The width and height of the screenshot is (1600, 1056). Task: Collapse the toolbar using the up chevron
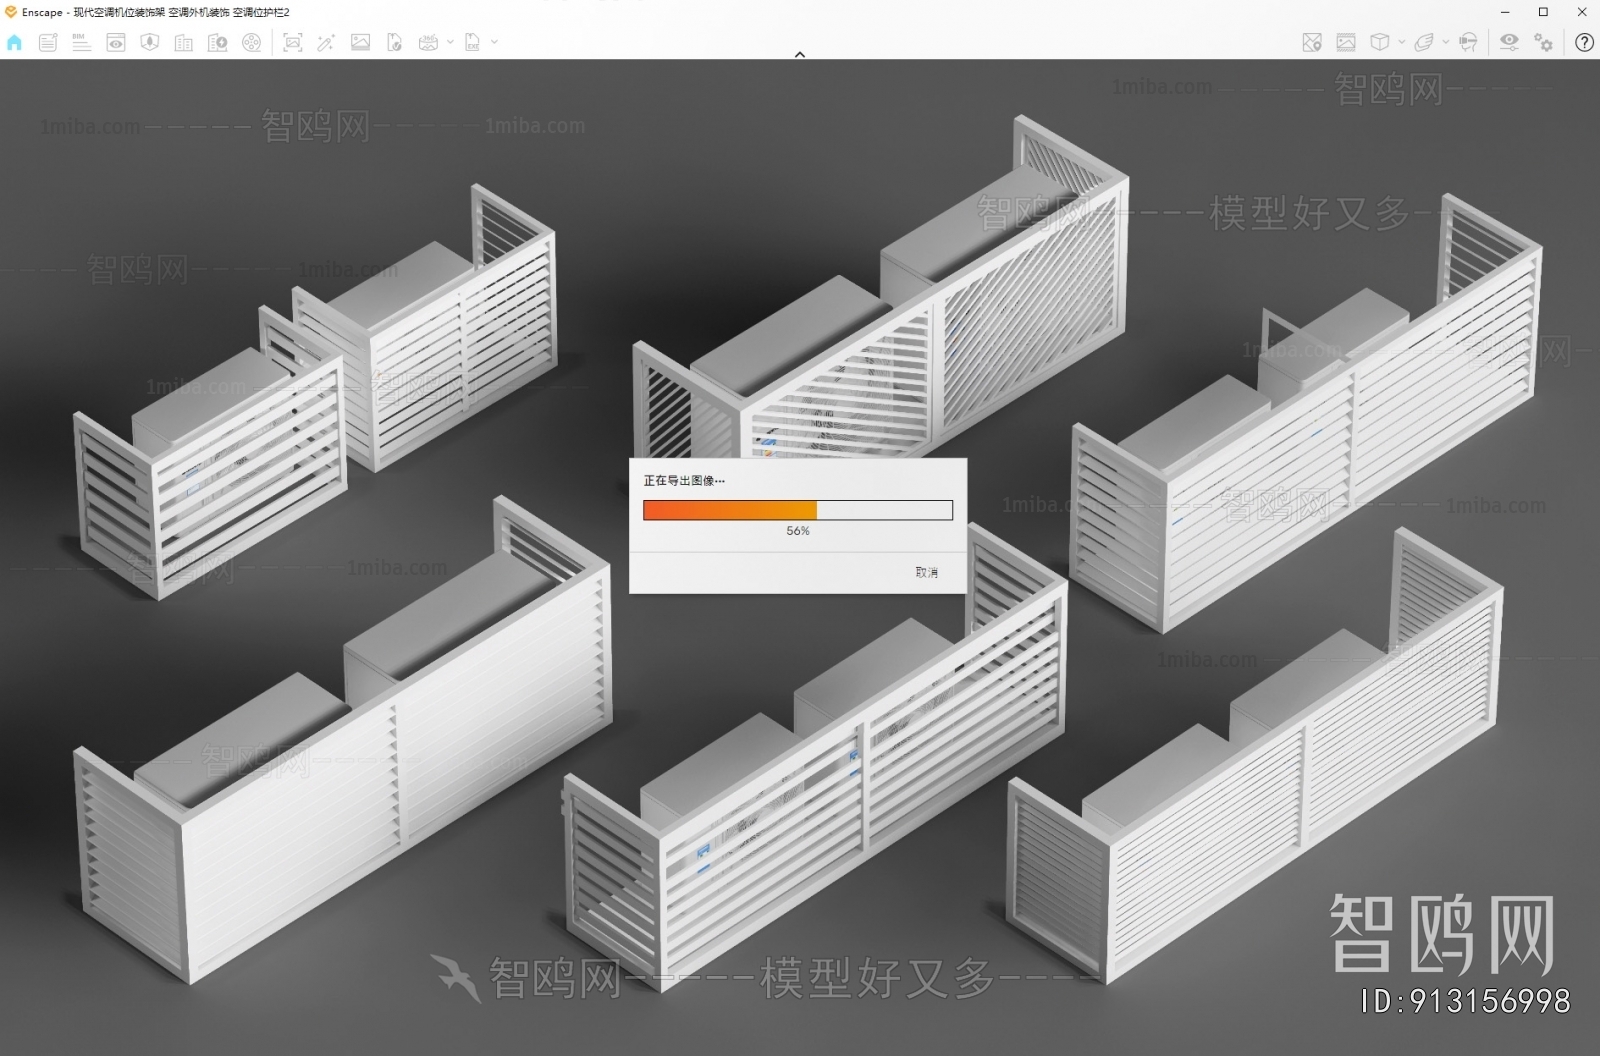pyautogui.click(x=799, y=55)
